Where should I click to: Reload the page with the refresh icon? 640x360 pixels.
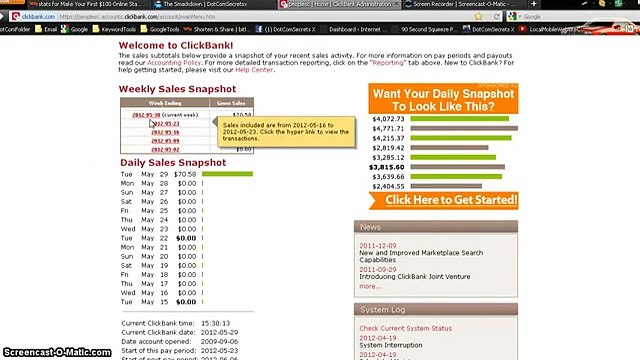496,16
